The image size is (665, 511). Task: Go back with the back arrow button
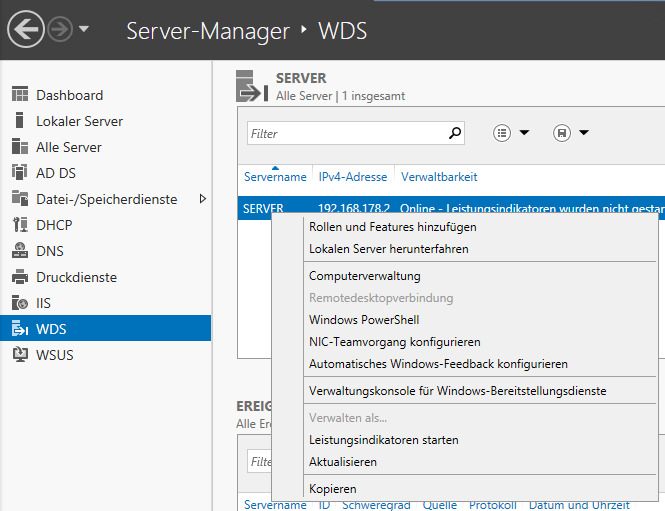pyautogui.click(x=25, y=29)
